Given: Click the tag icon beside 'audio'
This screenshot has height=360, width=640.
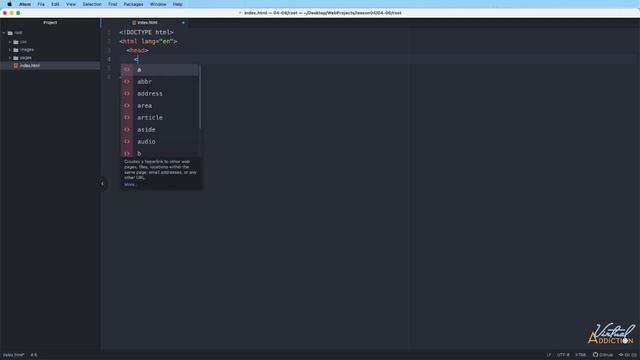Looking at the screenshot, I should (127, 142).
